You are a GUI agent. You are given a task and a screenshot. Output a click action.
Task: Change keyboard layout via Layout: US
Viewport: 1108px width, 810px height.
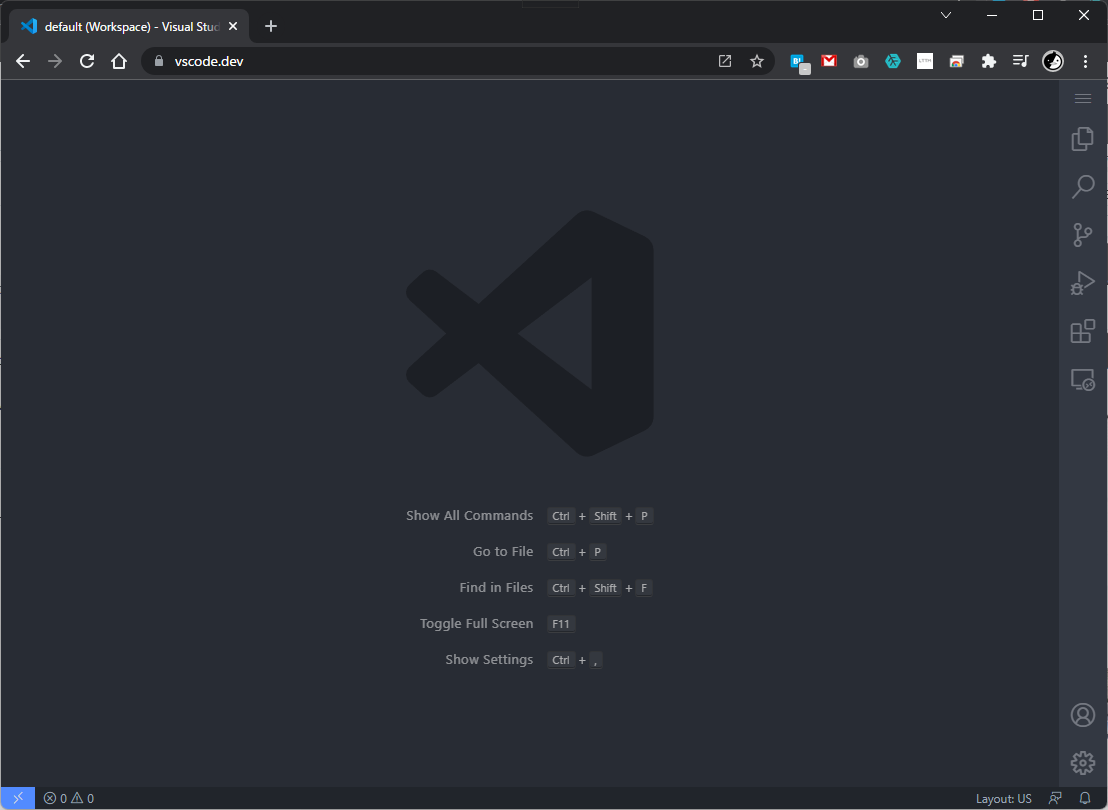click(x=1003, y=799)
